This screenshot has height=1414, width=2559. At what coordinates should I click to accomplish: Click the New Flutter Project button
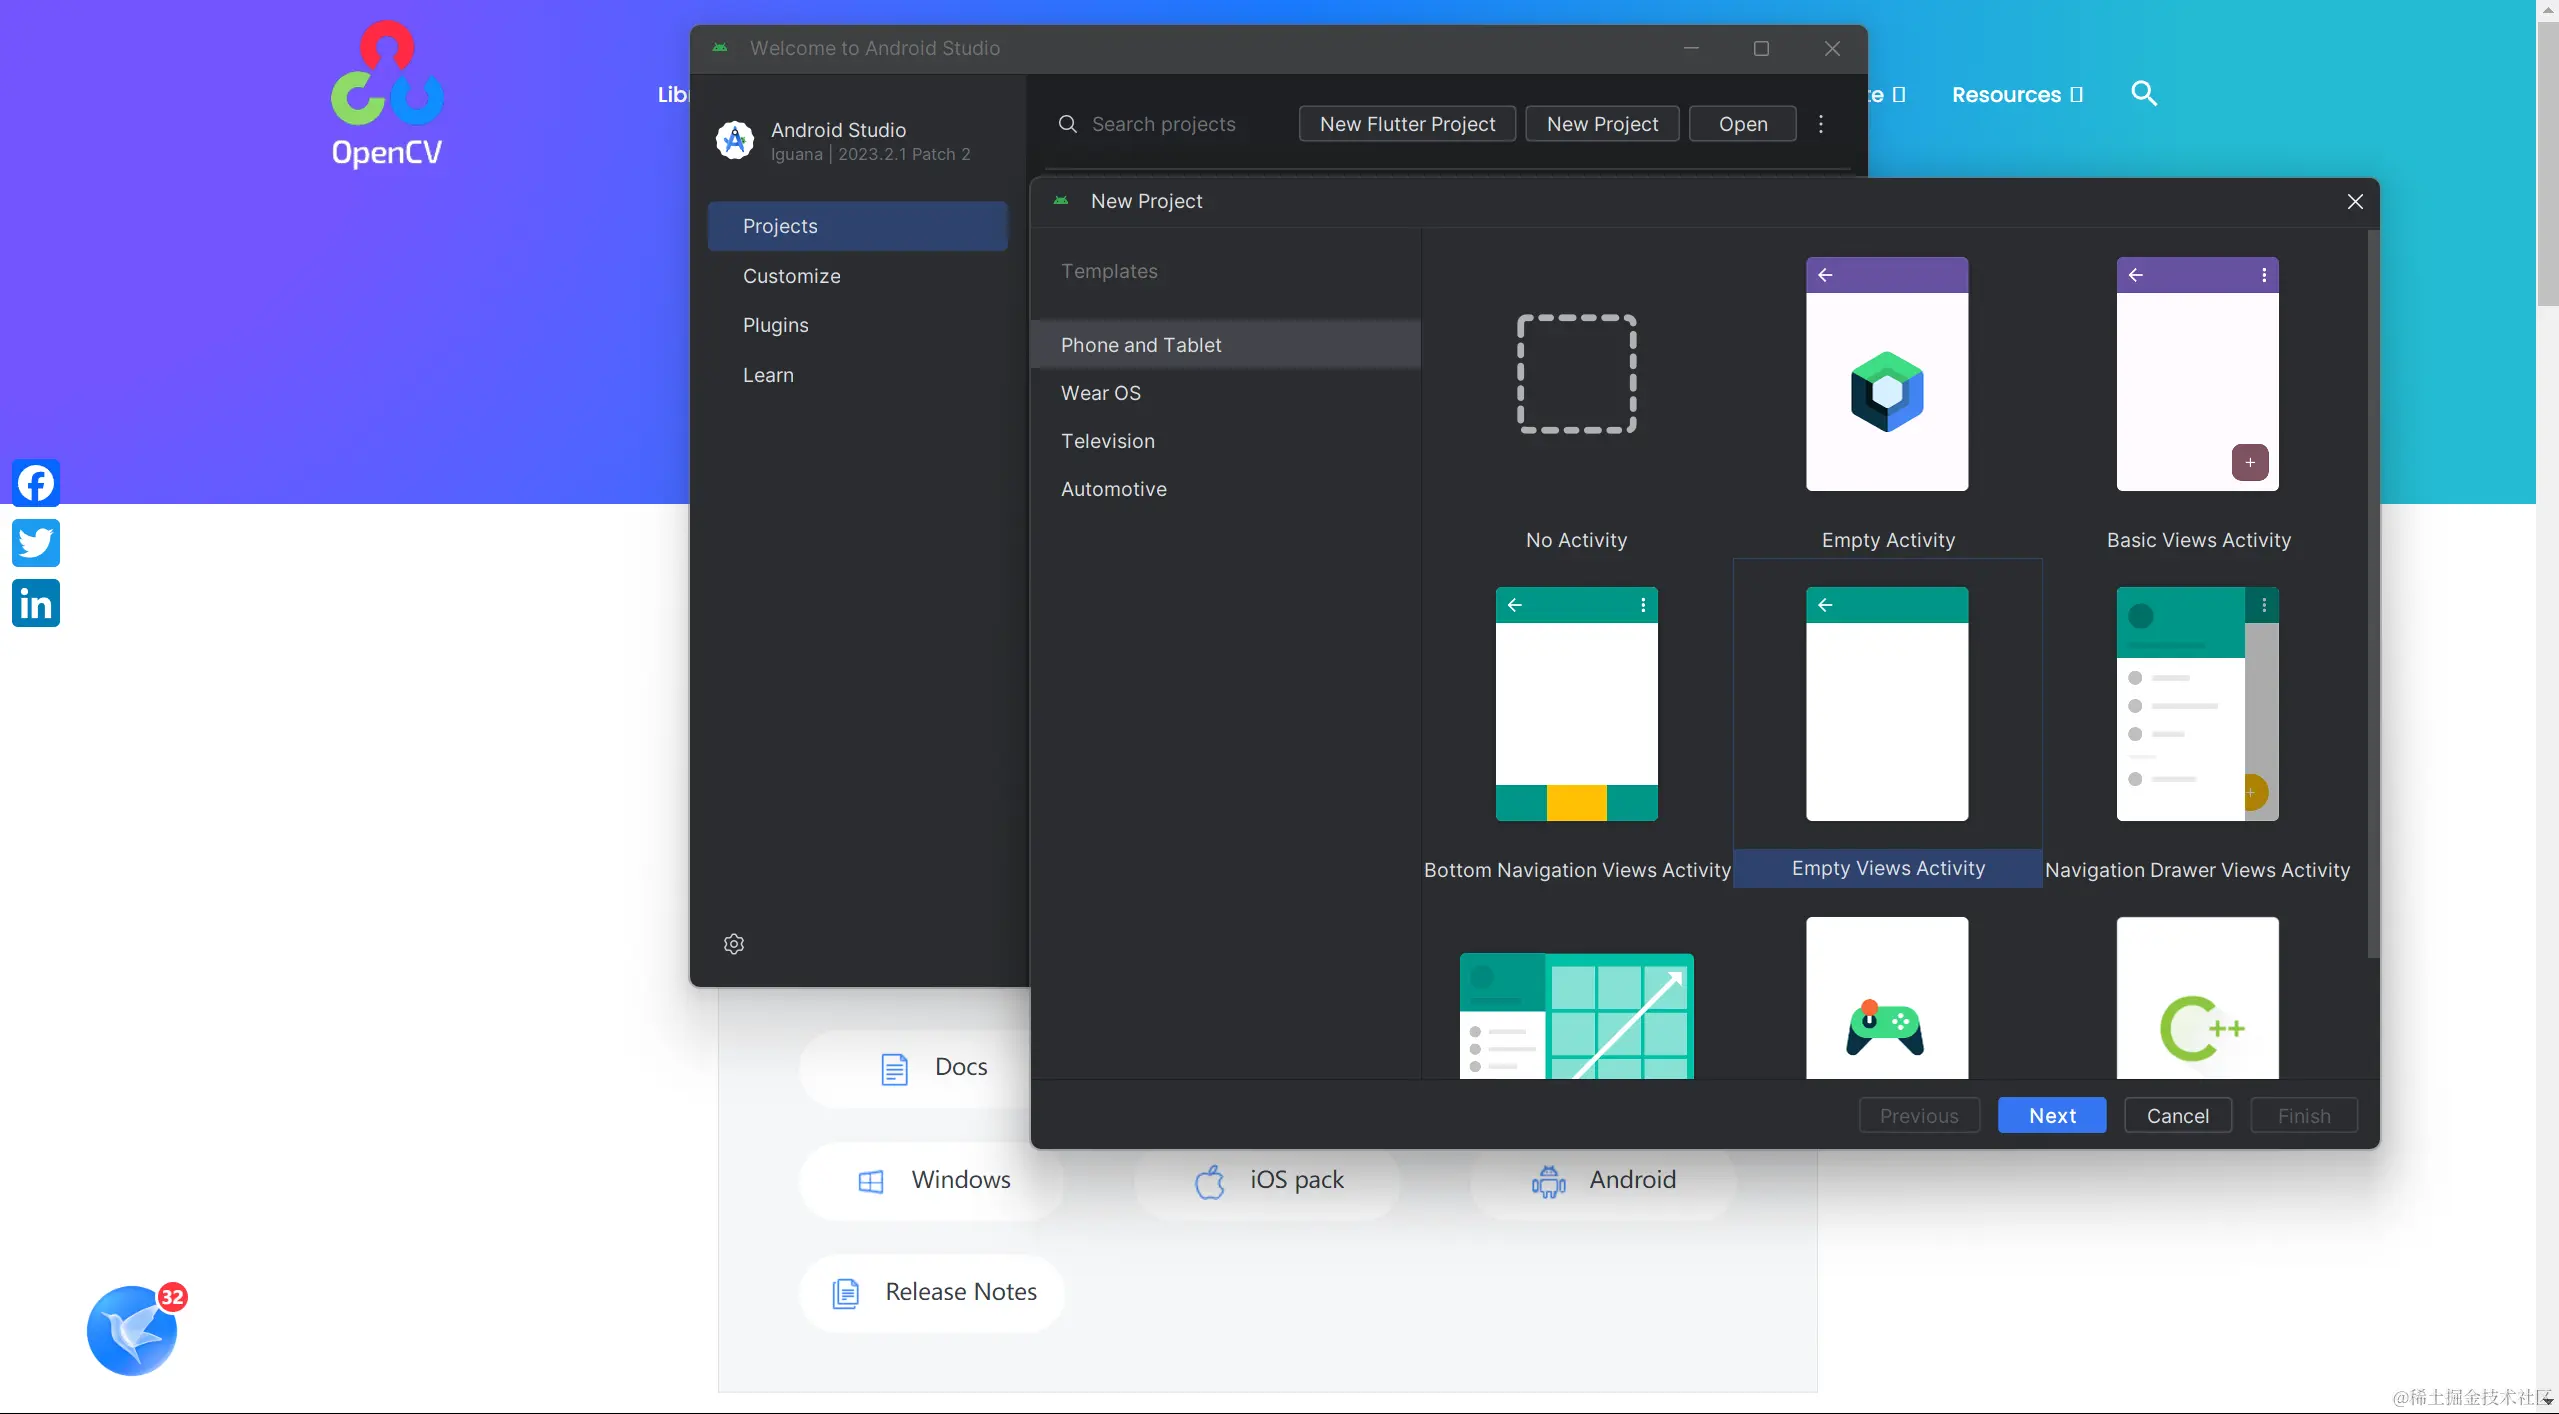click(x=1407, y=124)
